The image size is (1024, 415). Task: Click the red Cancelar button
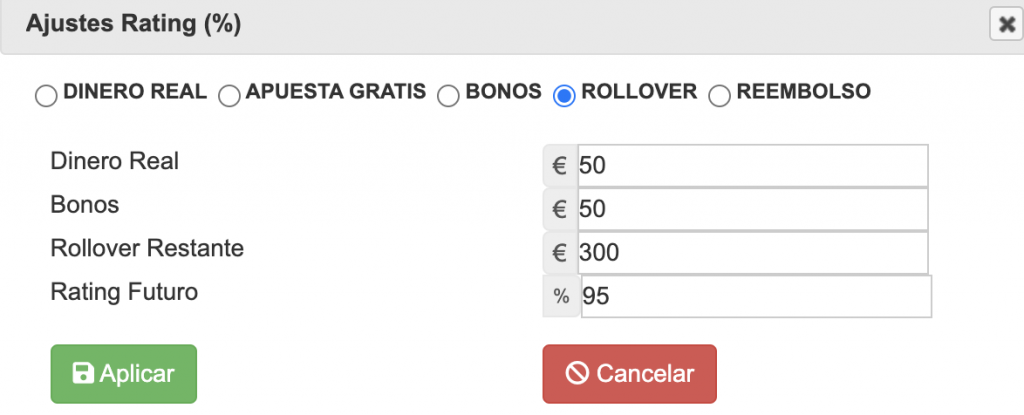[x=630, y=374]
